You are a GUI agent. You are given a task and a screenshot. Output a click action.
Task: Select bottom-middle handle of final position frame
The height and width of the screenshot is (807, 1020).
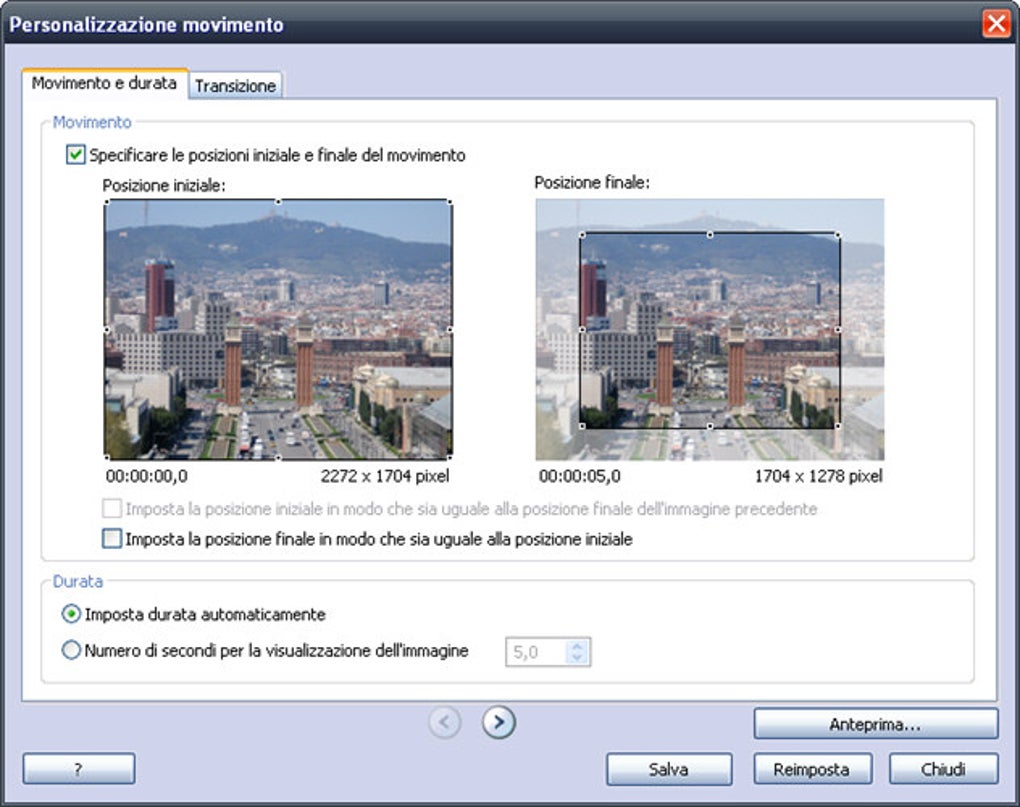pyautogui.click(x=710, y=427)
